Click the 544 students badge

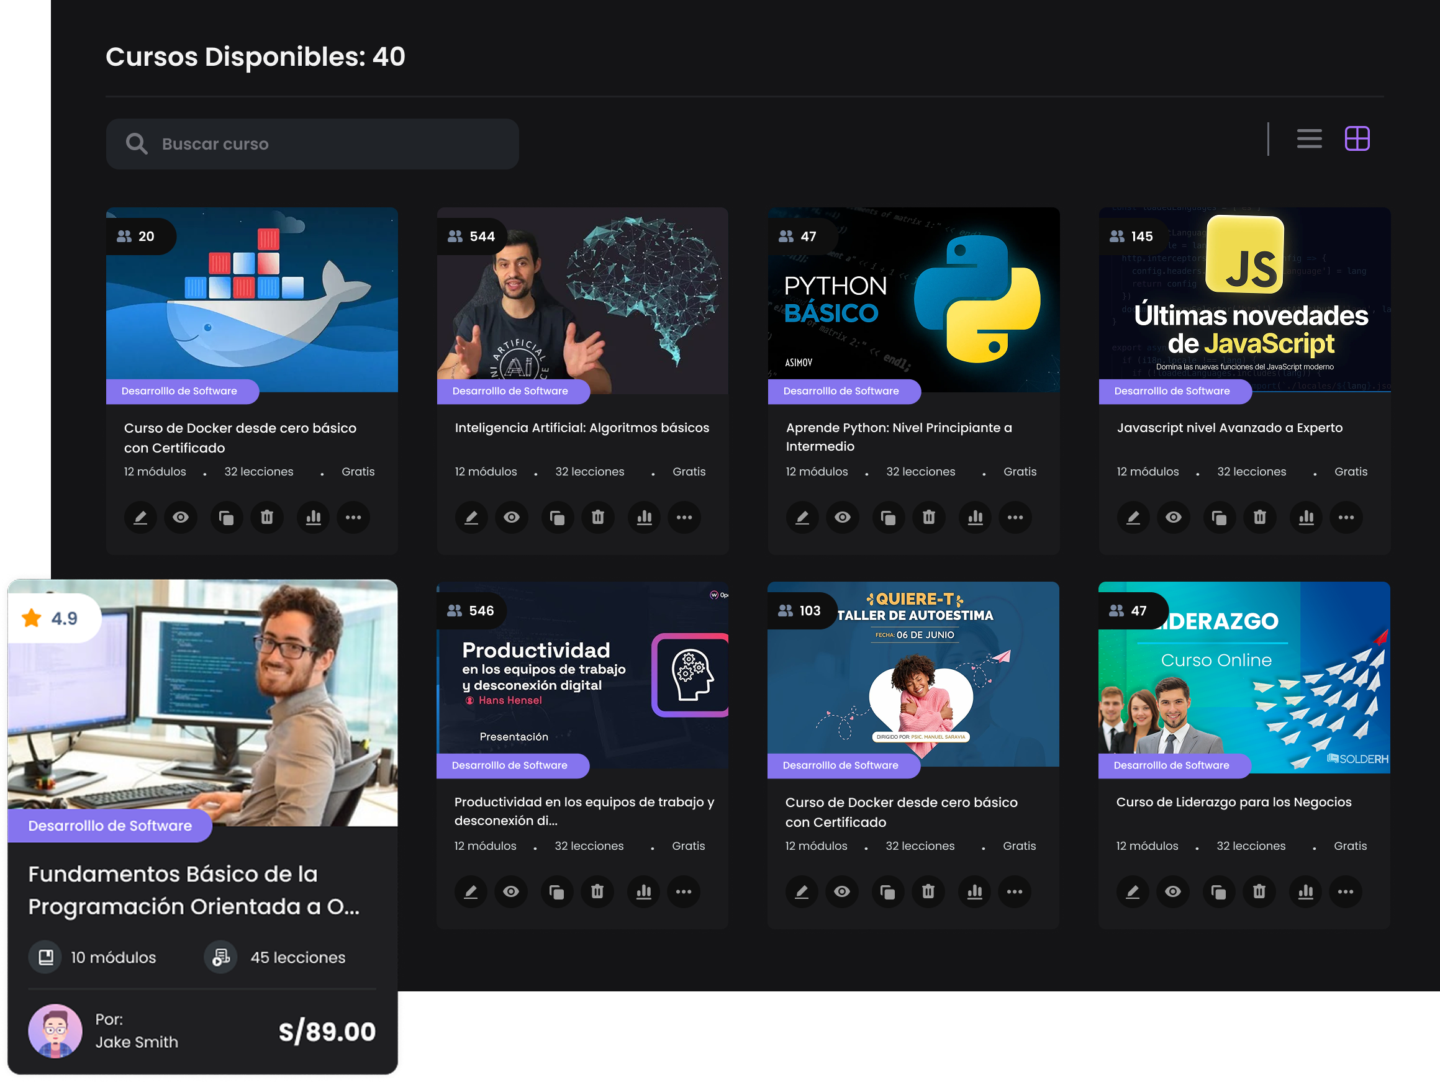472,237
